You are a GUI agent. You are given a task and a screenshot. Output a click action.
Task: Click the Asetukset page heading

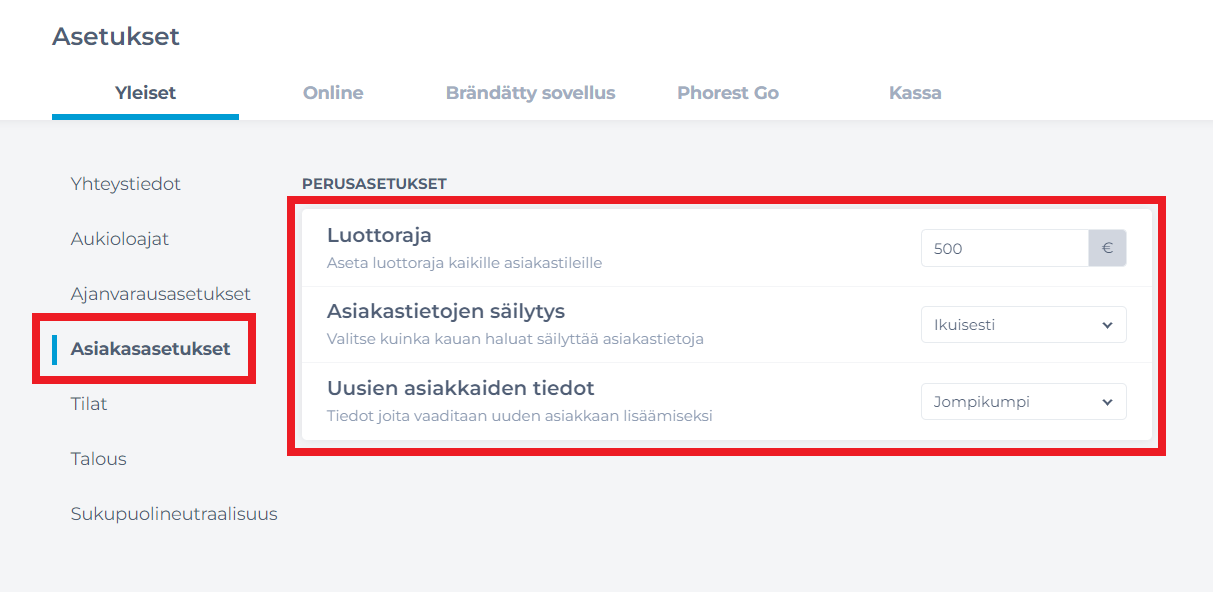116,37
